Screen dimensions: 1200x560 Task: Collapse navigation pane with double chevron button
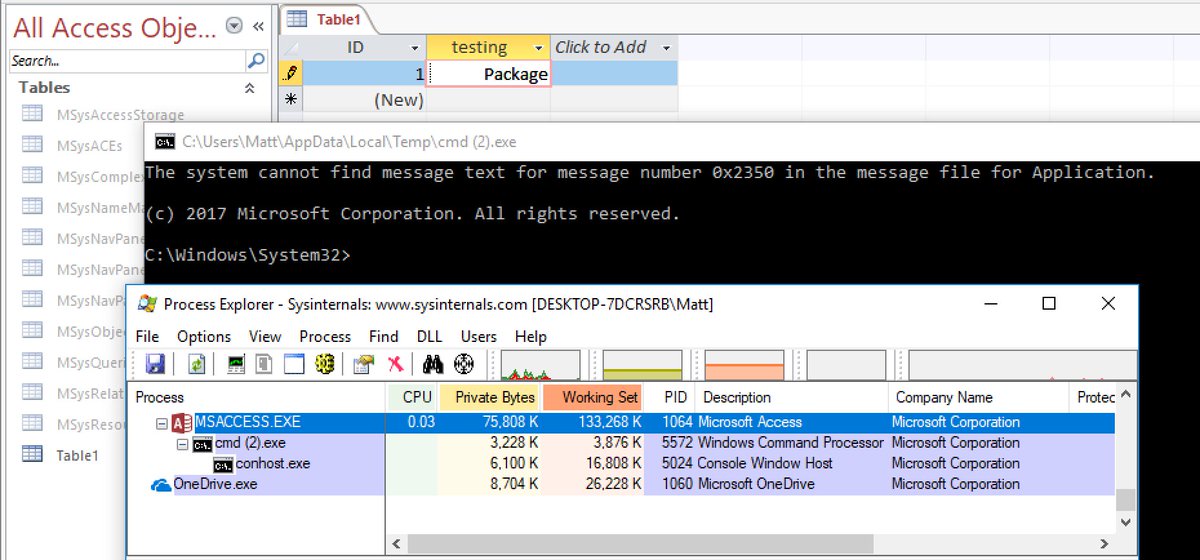258,26
